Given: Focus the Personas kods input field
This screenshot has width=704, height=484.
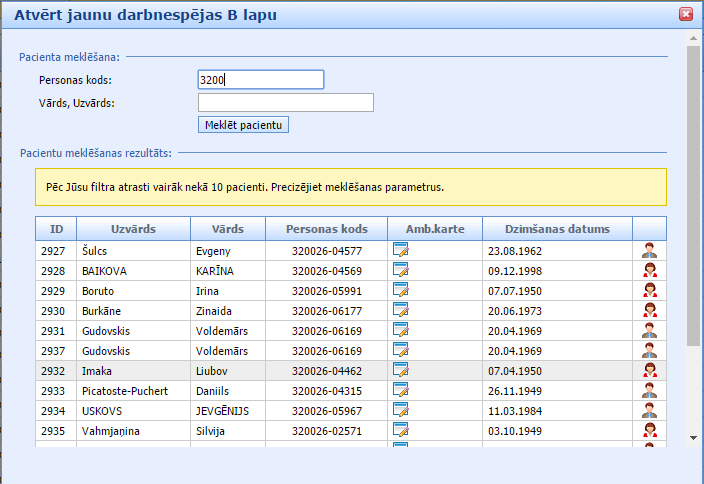Looking at the screenshot, I should [x=261, y=80].
